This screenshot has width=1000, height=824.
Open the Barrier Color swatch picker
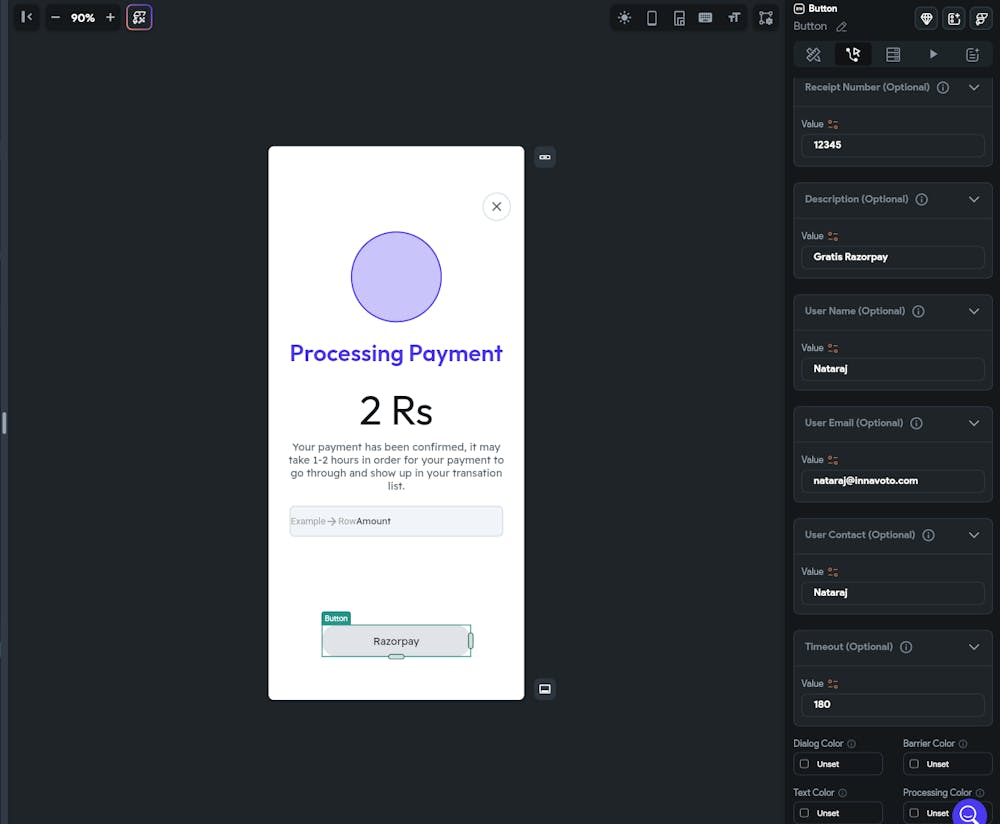pyautogui.click(x=914, y=764)
